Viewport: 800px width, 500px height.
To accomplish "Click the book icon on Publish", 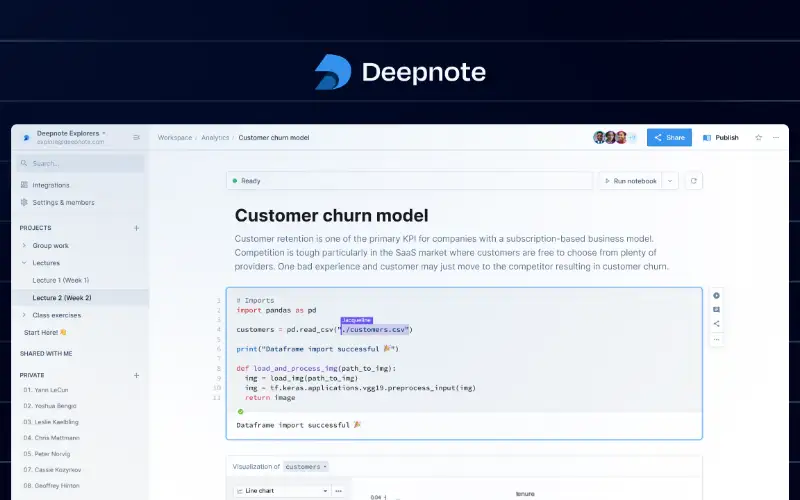I will 707,138.
